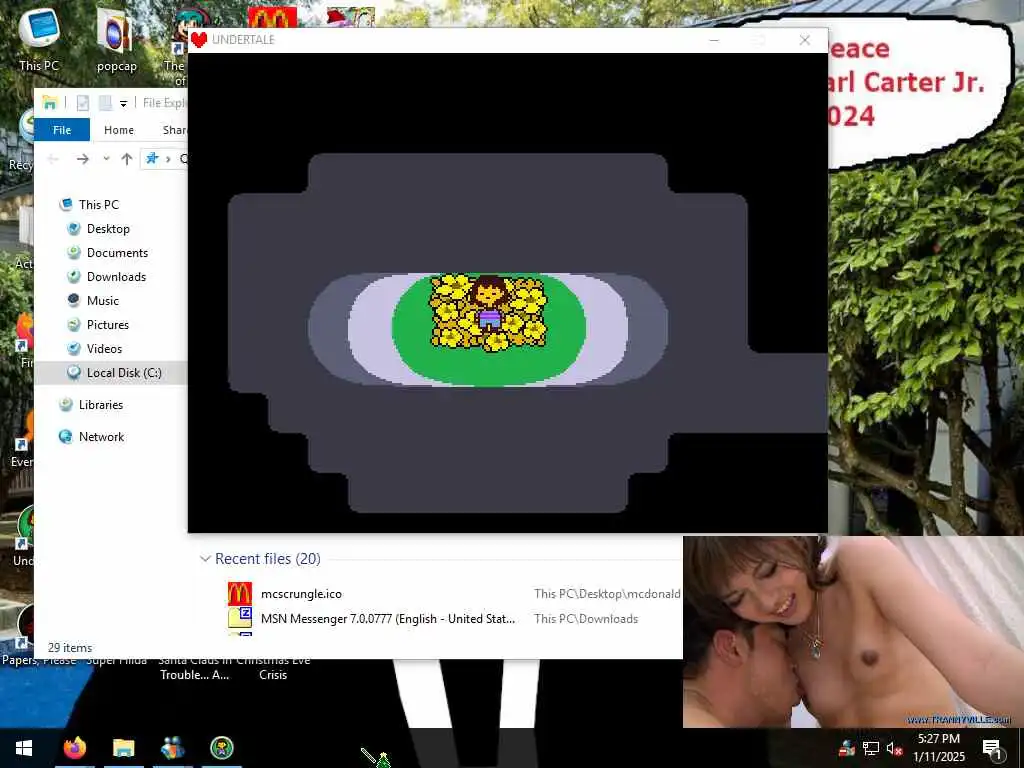
Task: Select Local Disk (C:) in the navigation pane
Action: click(x=110, y=373)
